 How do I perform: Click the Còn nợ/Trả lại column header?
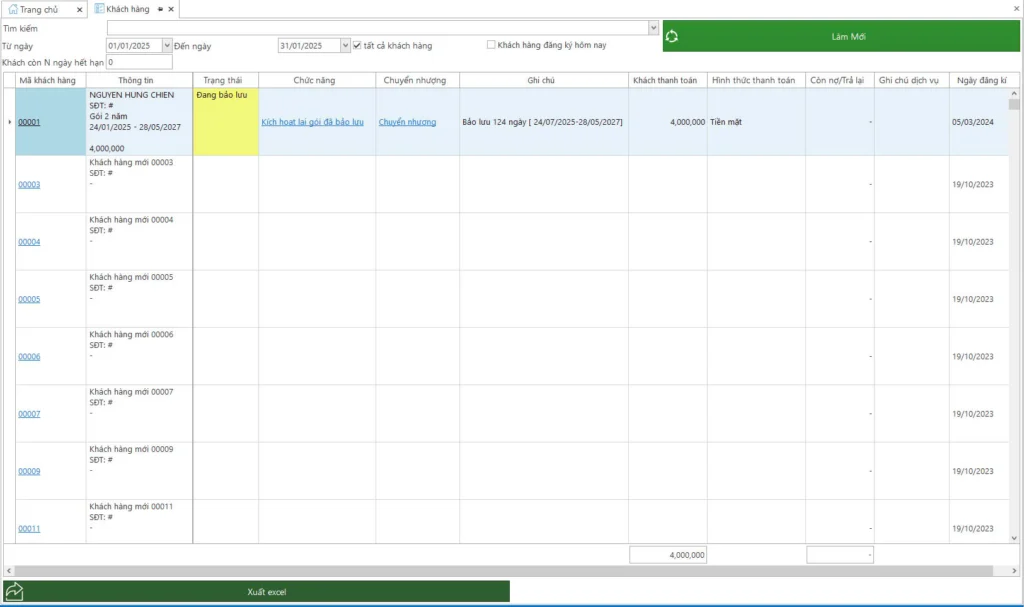840,80
